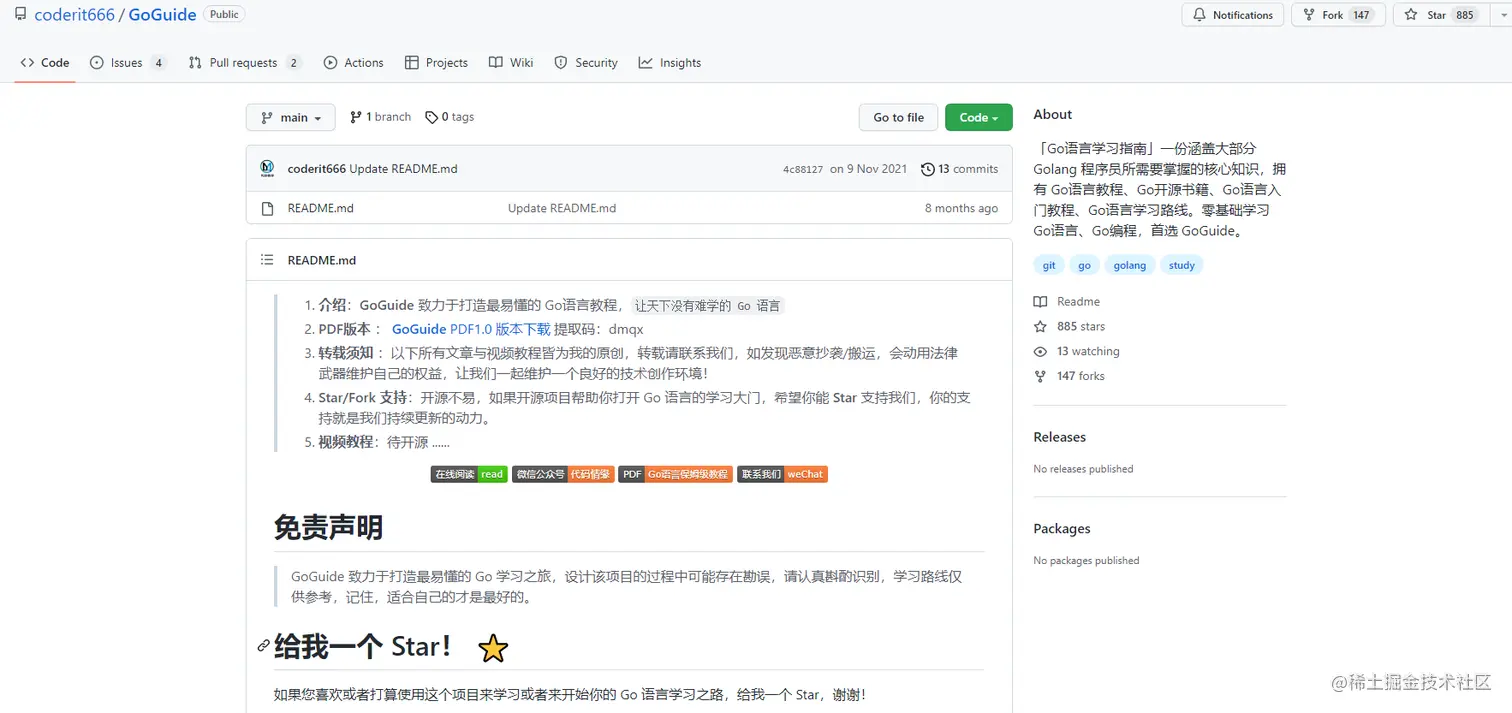Click the No releases published text
The image size is (1512, 713).
coord(1083,469)
